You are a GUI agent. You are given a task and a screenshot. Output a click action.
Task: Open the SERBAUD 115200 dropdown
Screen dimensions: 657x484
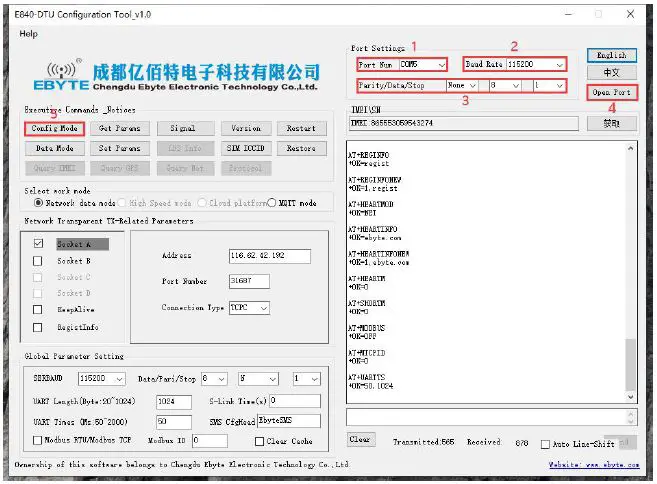(101, 378)
